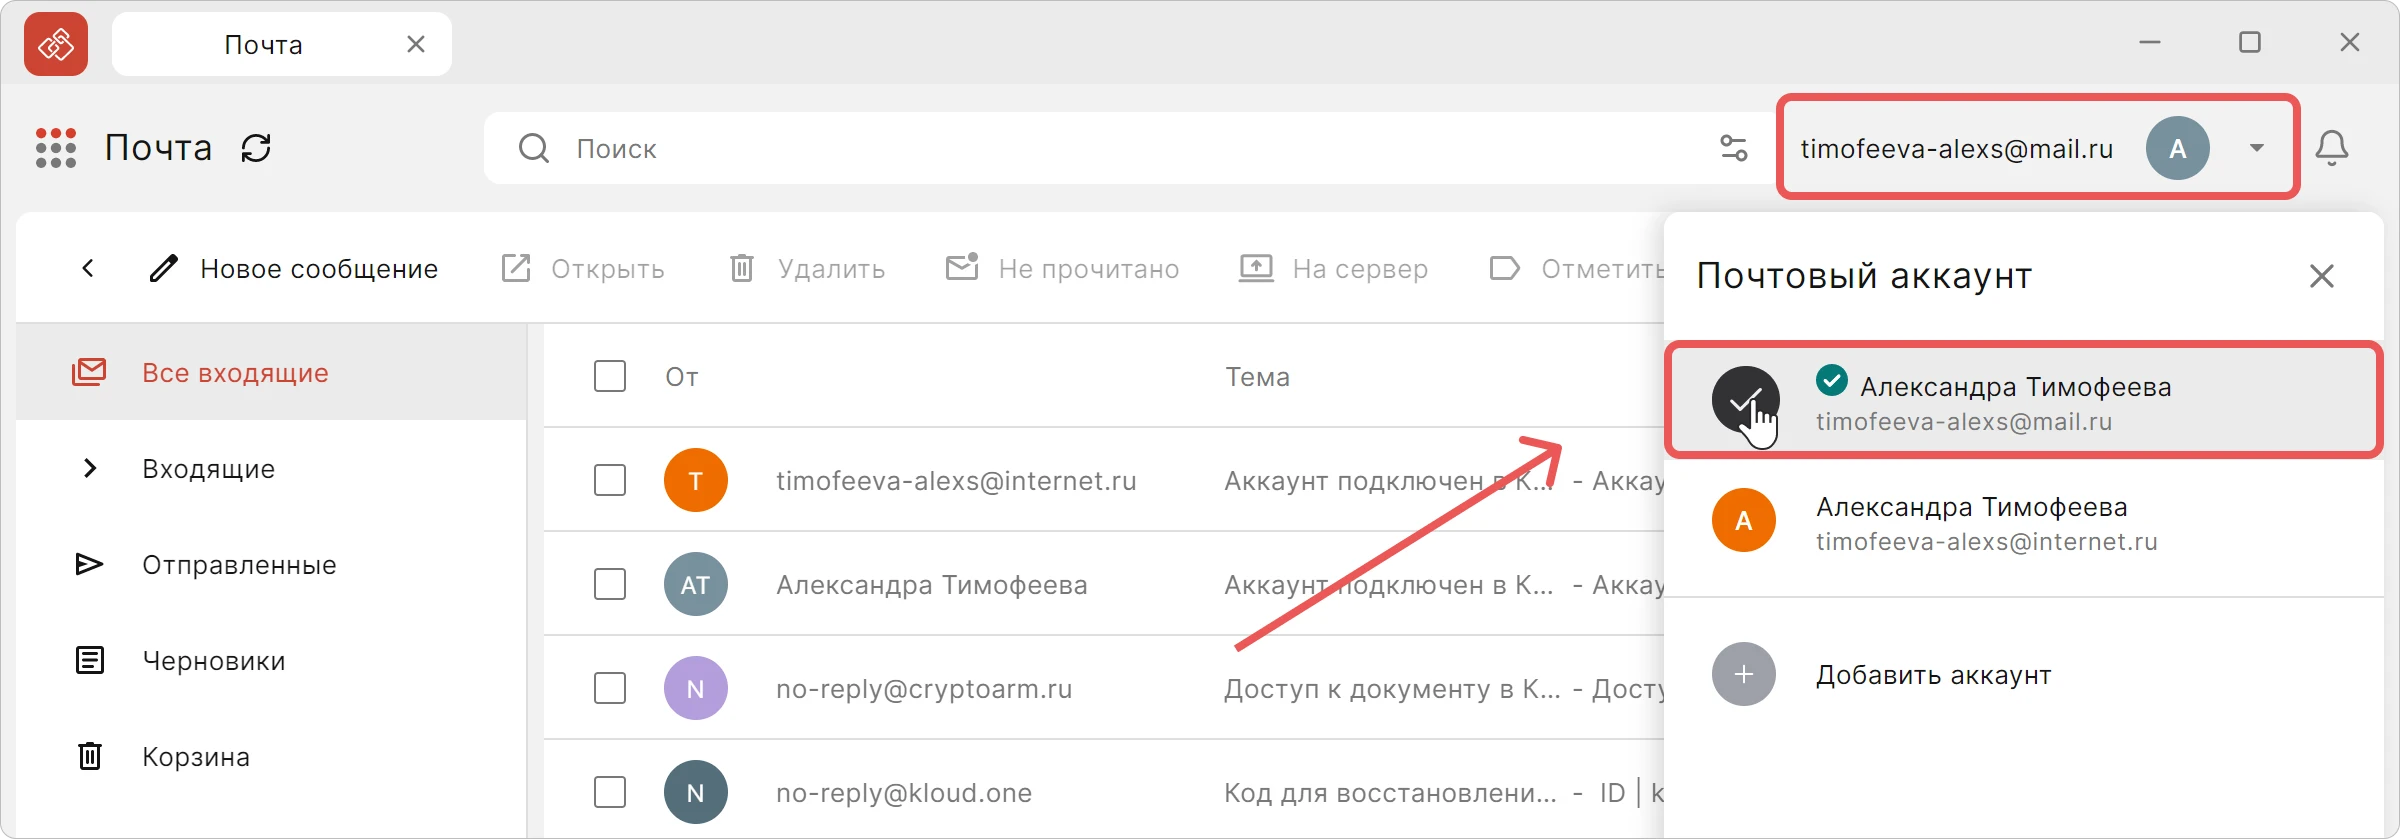Check the no-reply@kloud.one message checkbox
Screen dimensions: 2400x839
click(x=610, y=792)
